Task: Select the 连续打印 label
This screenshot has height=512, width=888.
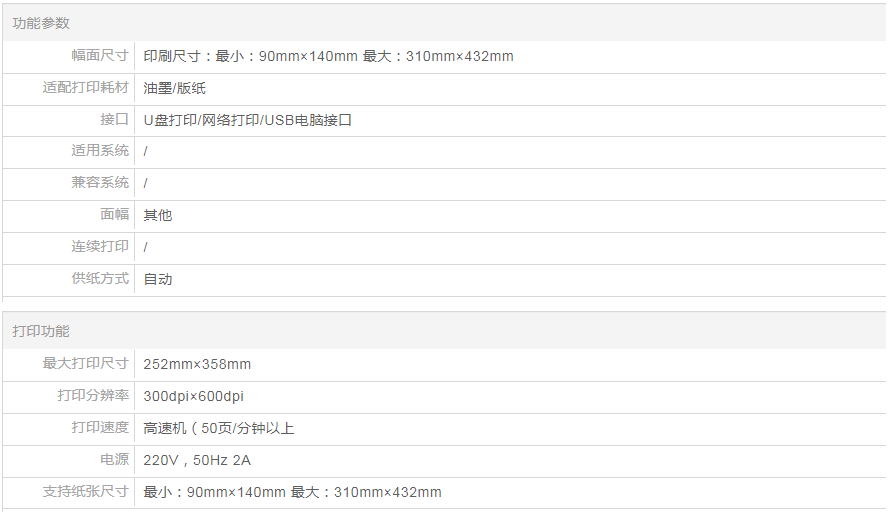Action: pos(100,246)
